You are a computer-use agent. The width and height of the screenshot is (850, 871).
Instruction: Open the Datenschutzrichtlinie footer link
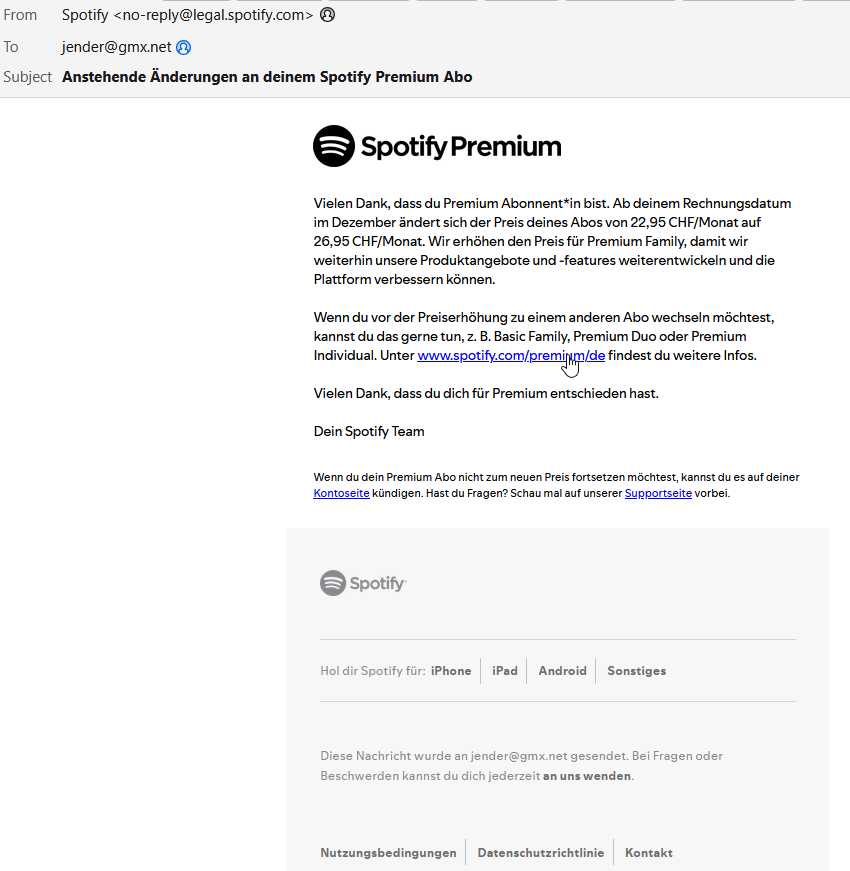(x=540, y=853)
